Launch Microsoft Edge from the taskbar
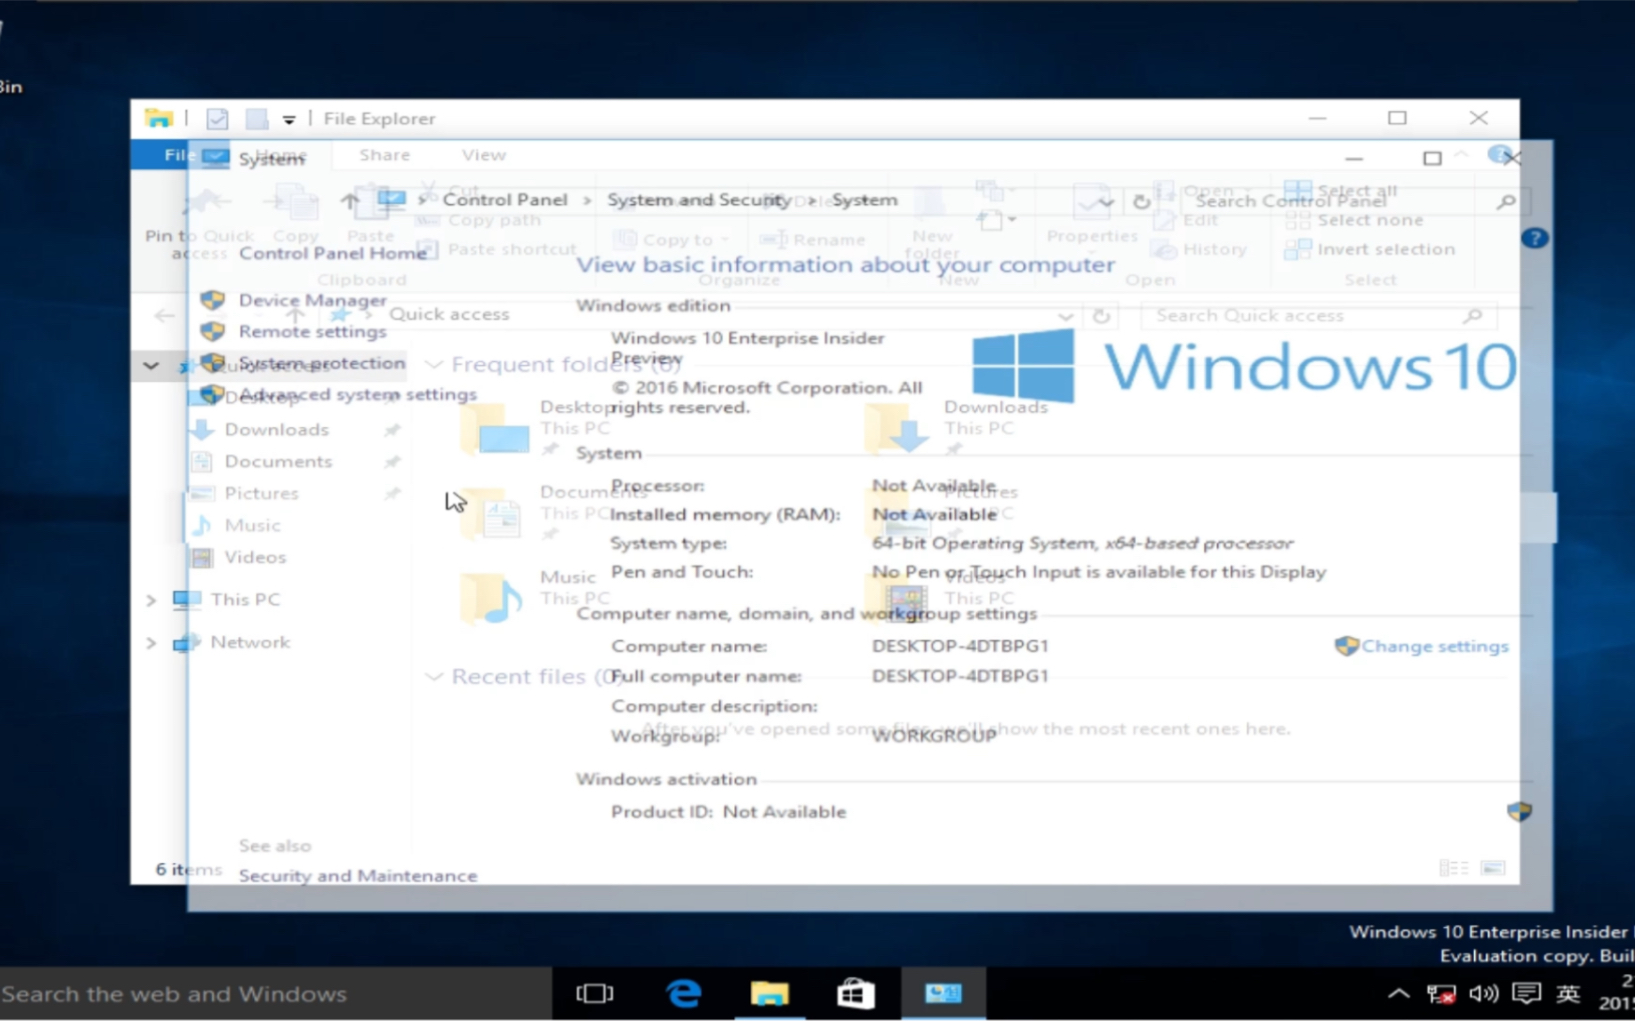The height and width of the screenshot is (1021, 1635). click(x=684, y=993)
